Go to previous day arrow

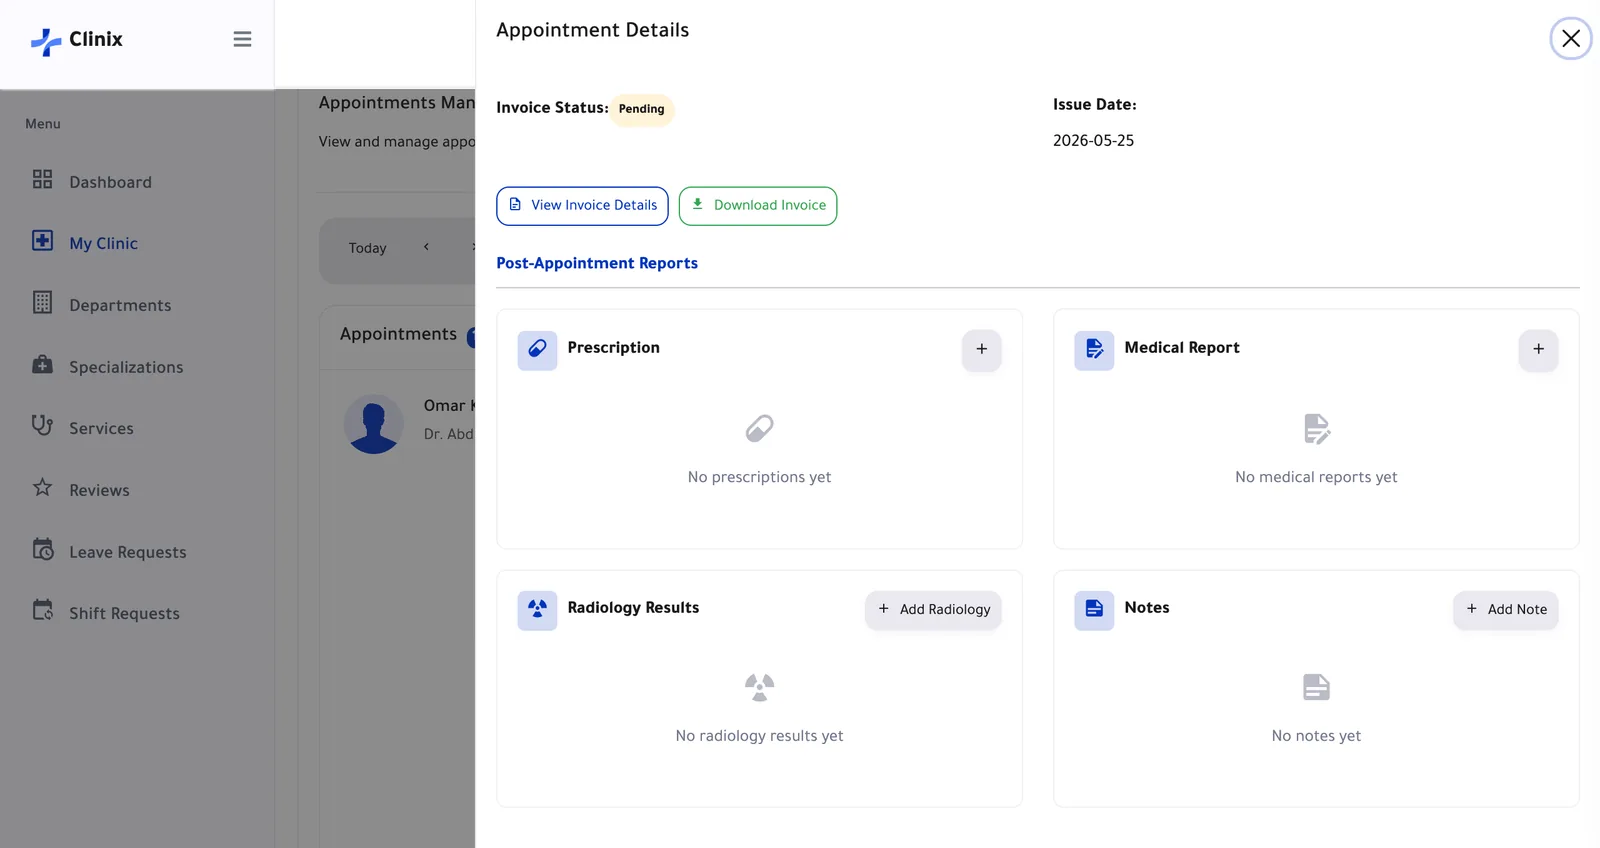click(x=426, y=247)
